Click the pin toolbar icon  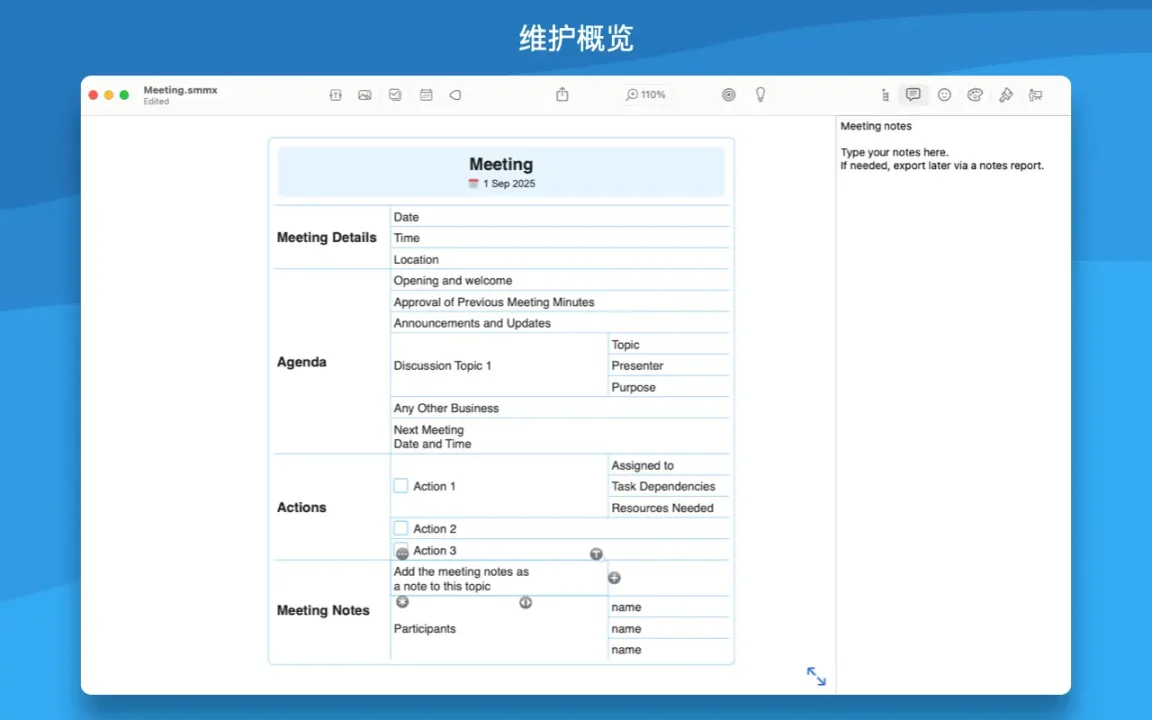(x=1006, y=95)
